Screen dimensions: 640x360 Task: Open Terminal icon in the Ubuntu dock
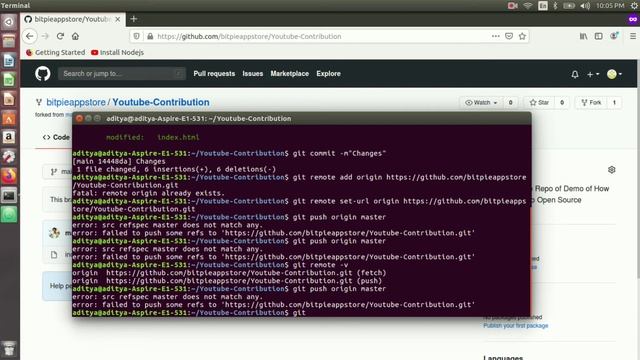click(x=9, y=196)
